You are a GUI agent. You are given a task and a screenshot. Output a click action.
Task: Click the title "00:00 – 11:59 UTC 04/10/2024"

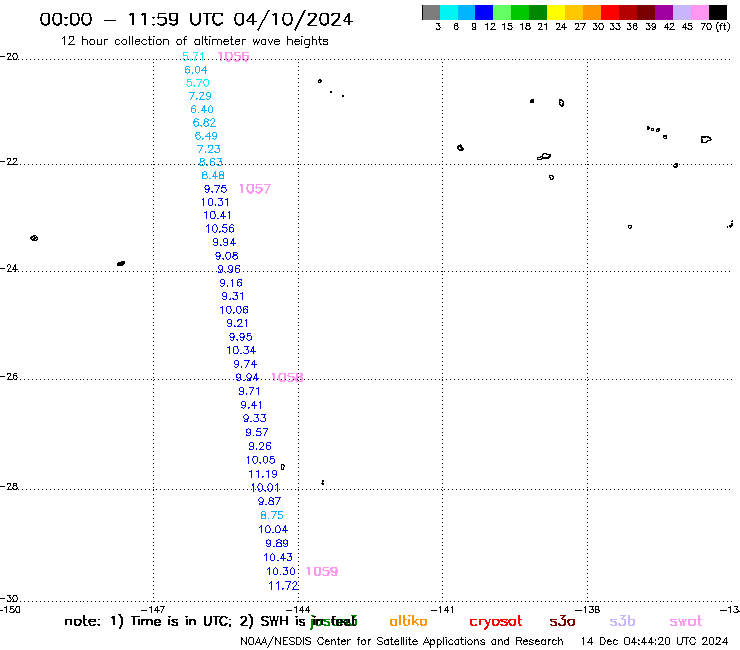pos(196,19)
